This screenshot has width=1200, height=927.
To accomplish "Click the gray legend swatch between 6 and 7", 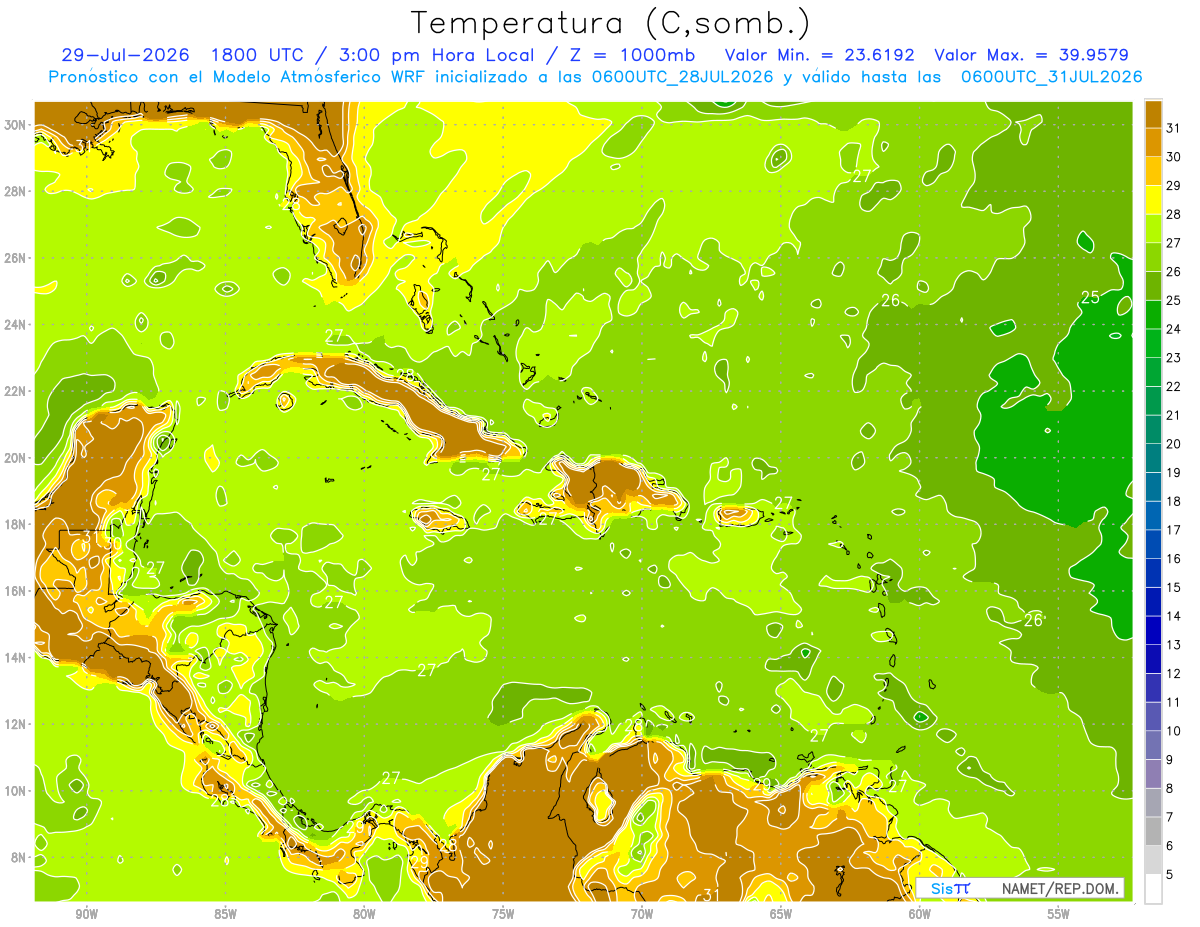I will click(x=1153, y=831).
